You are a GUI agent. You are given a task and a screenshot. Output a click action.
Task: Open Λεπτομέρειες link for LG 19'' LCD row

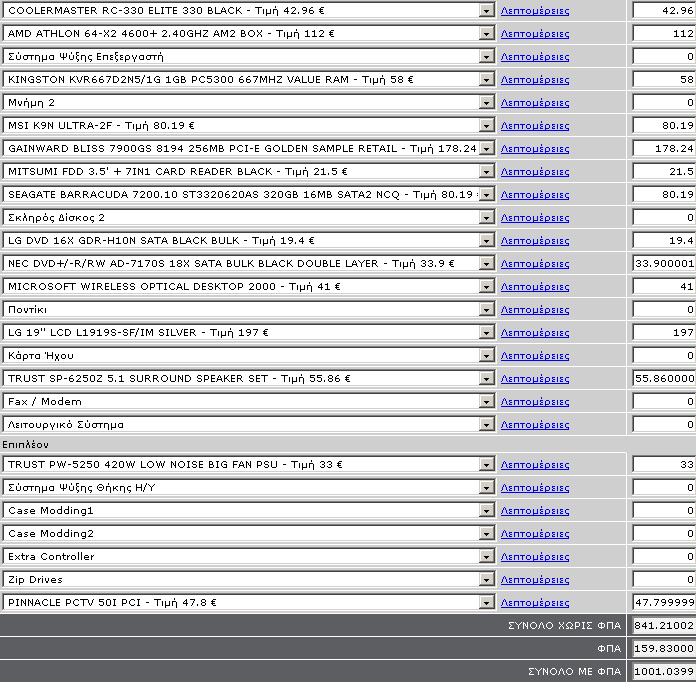[x=535, y=333]
